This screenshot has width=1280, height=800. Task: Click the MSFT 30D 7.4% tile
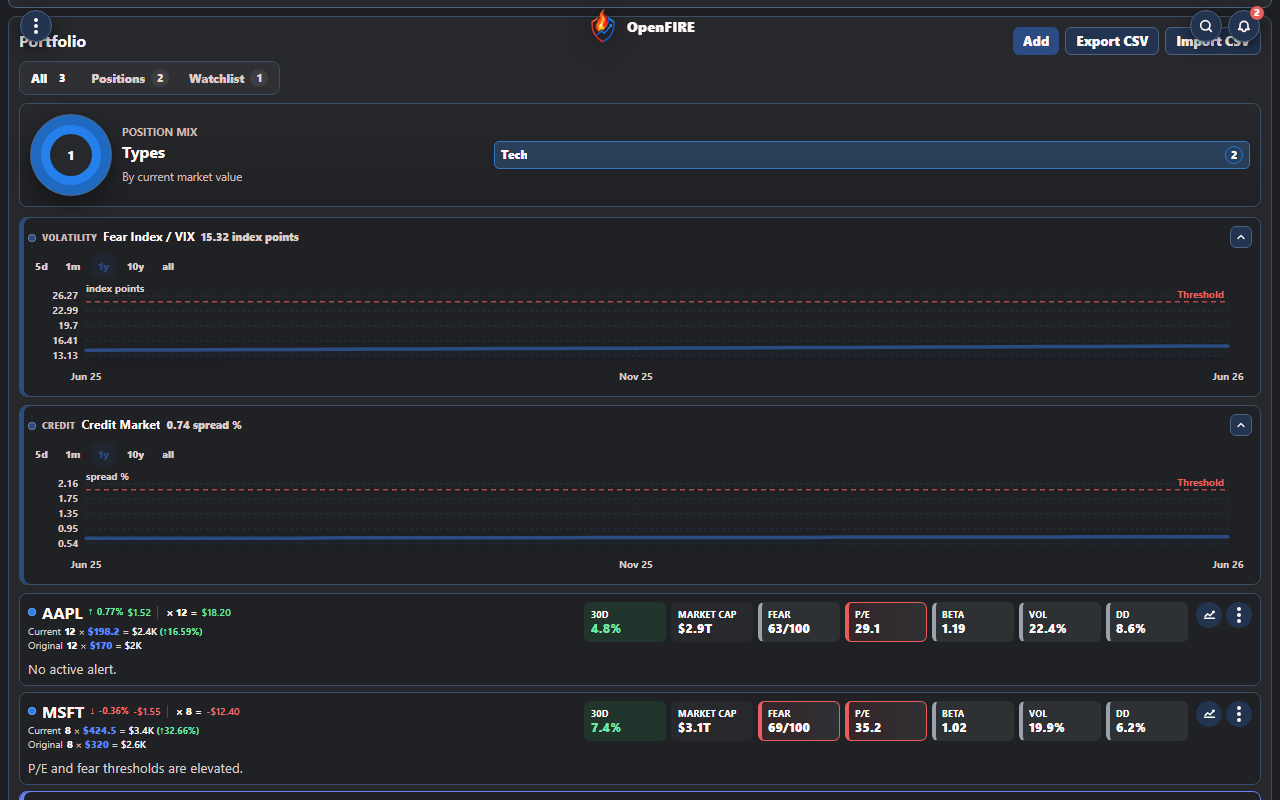[x=625, y=721]
